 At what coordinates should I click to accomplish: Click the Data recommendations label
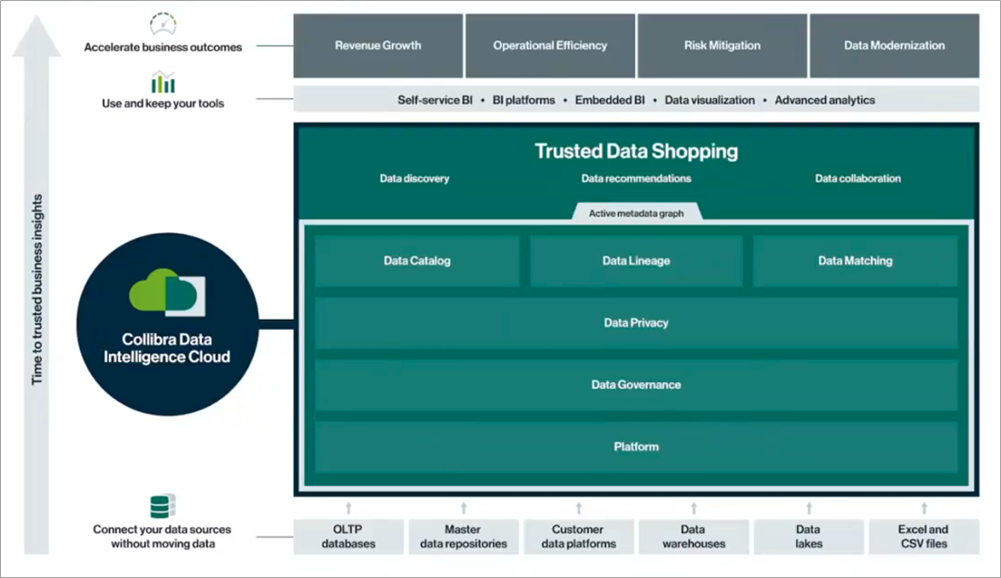[x=636, y=178]
